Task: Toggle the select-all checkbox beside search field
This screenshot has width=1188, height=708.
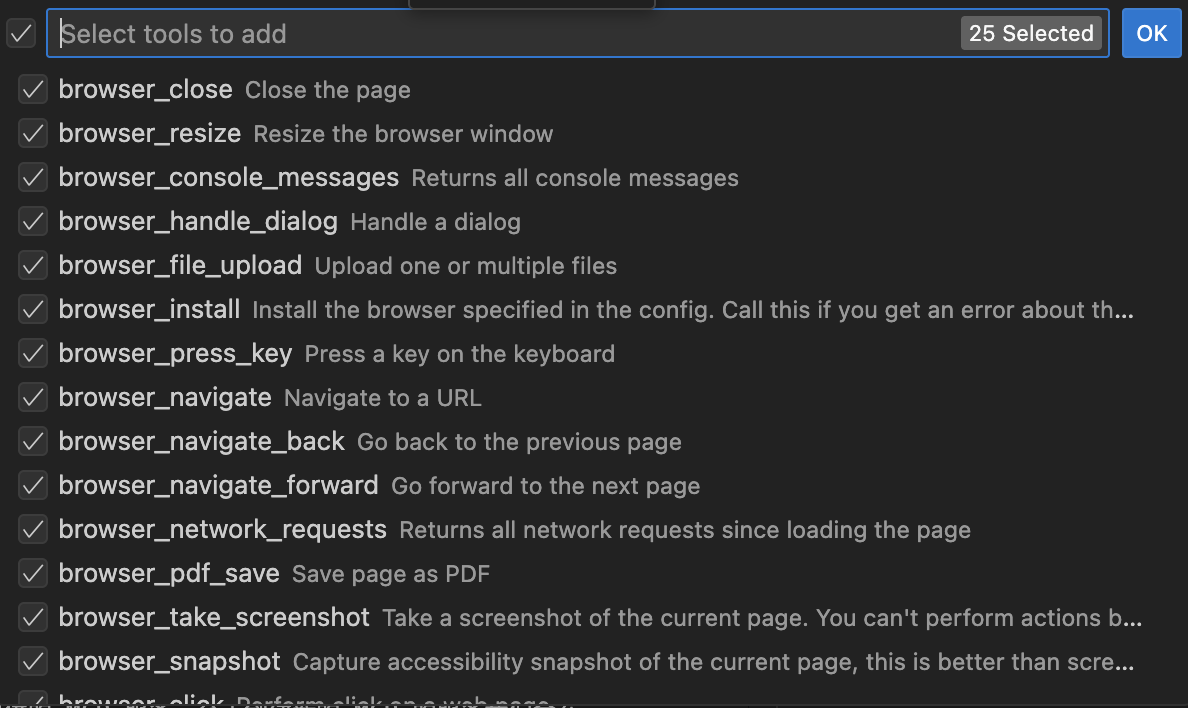Action: [21, 33]
